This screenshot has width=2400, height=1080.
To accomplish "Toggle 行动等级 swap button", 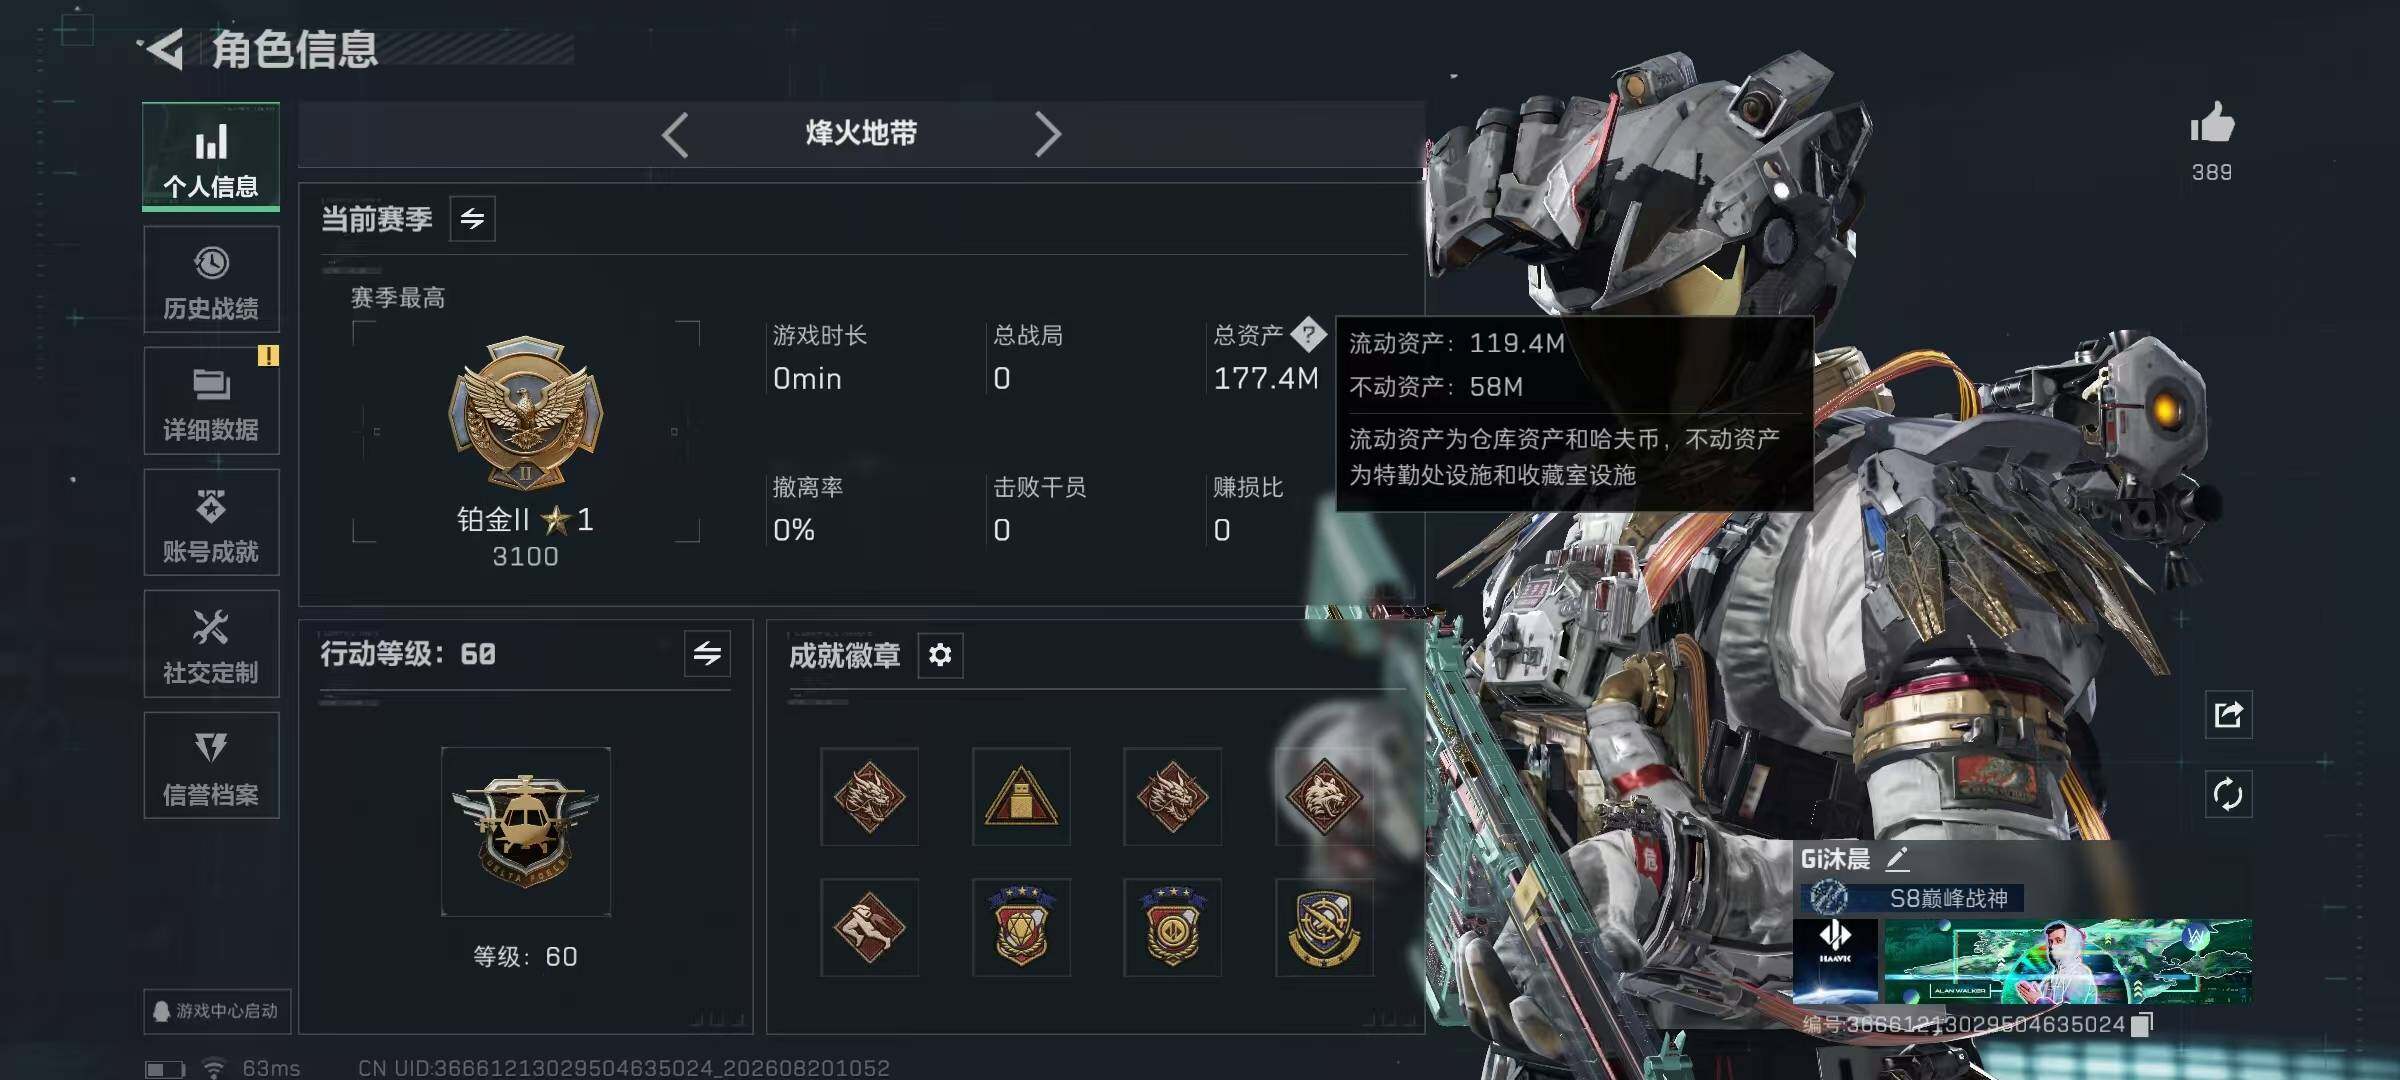I will coord(707,654).
